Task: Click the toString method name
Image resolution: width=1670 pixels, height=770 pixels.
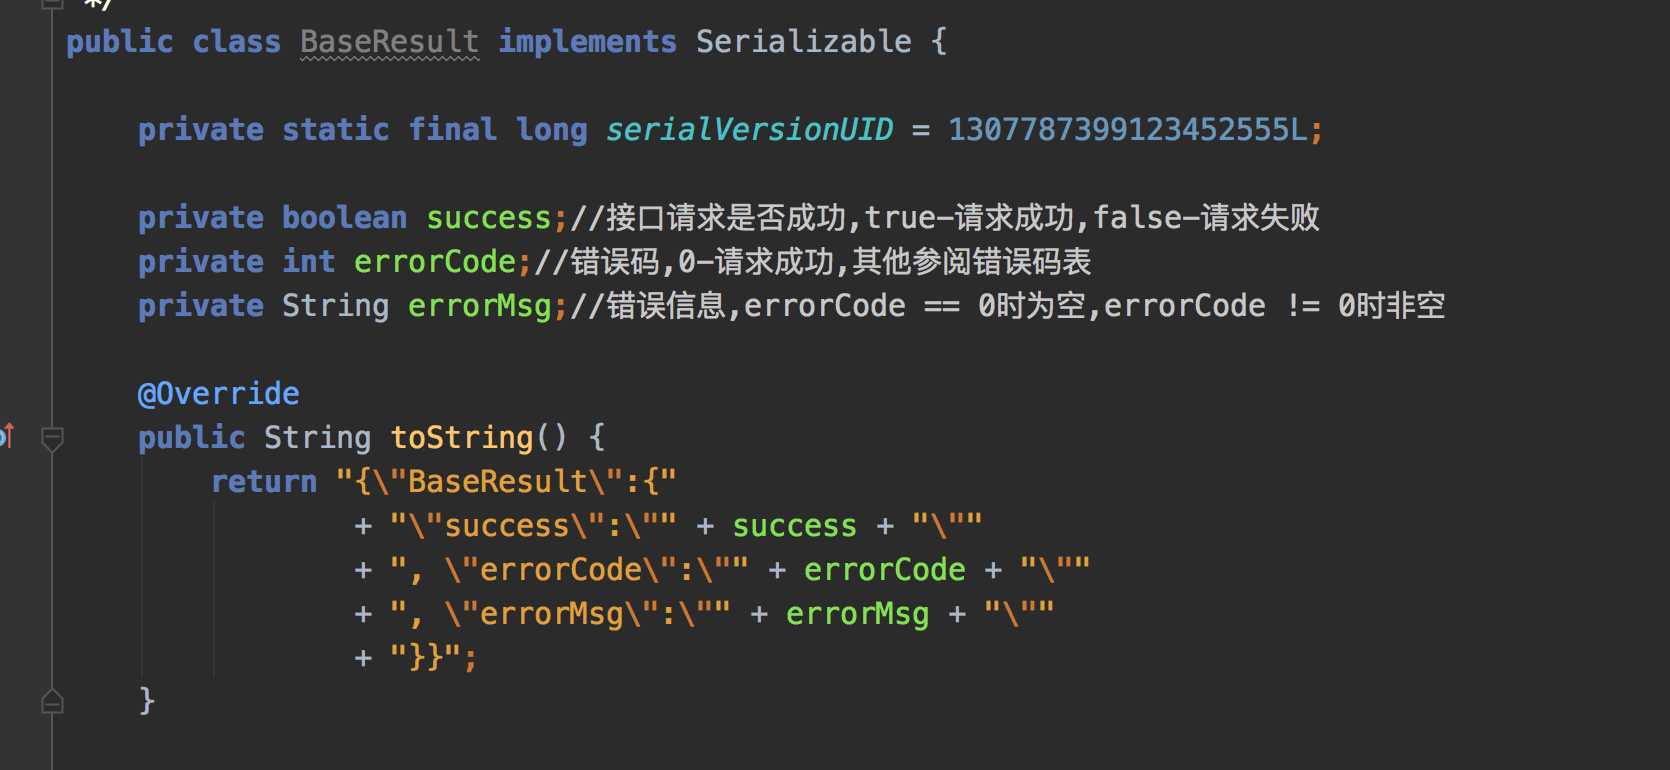Action: point(462,437)
